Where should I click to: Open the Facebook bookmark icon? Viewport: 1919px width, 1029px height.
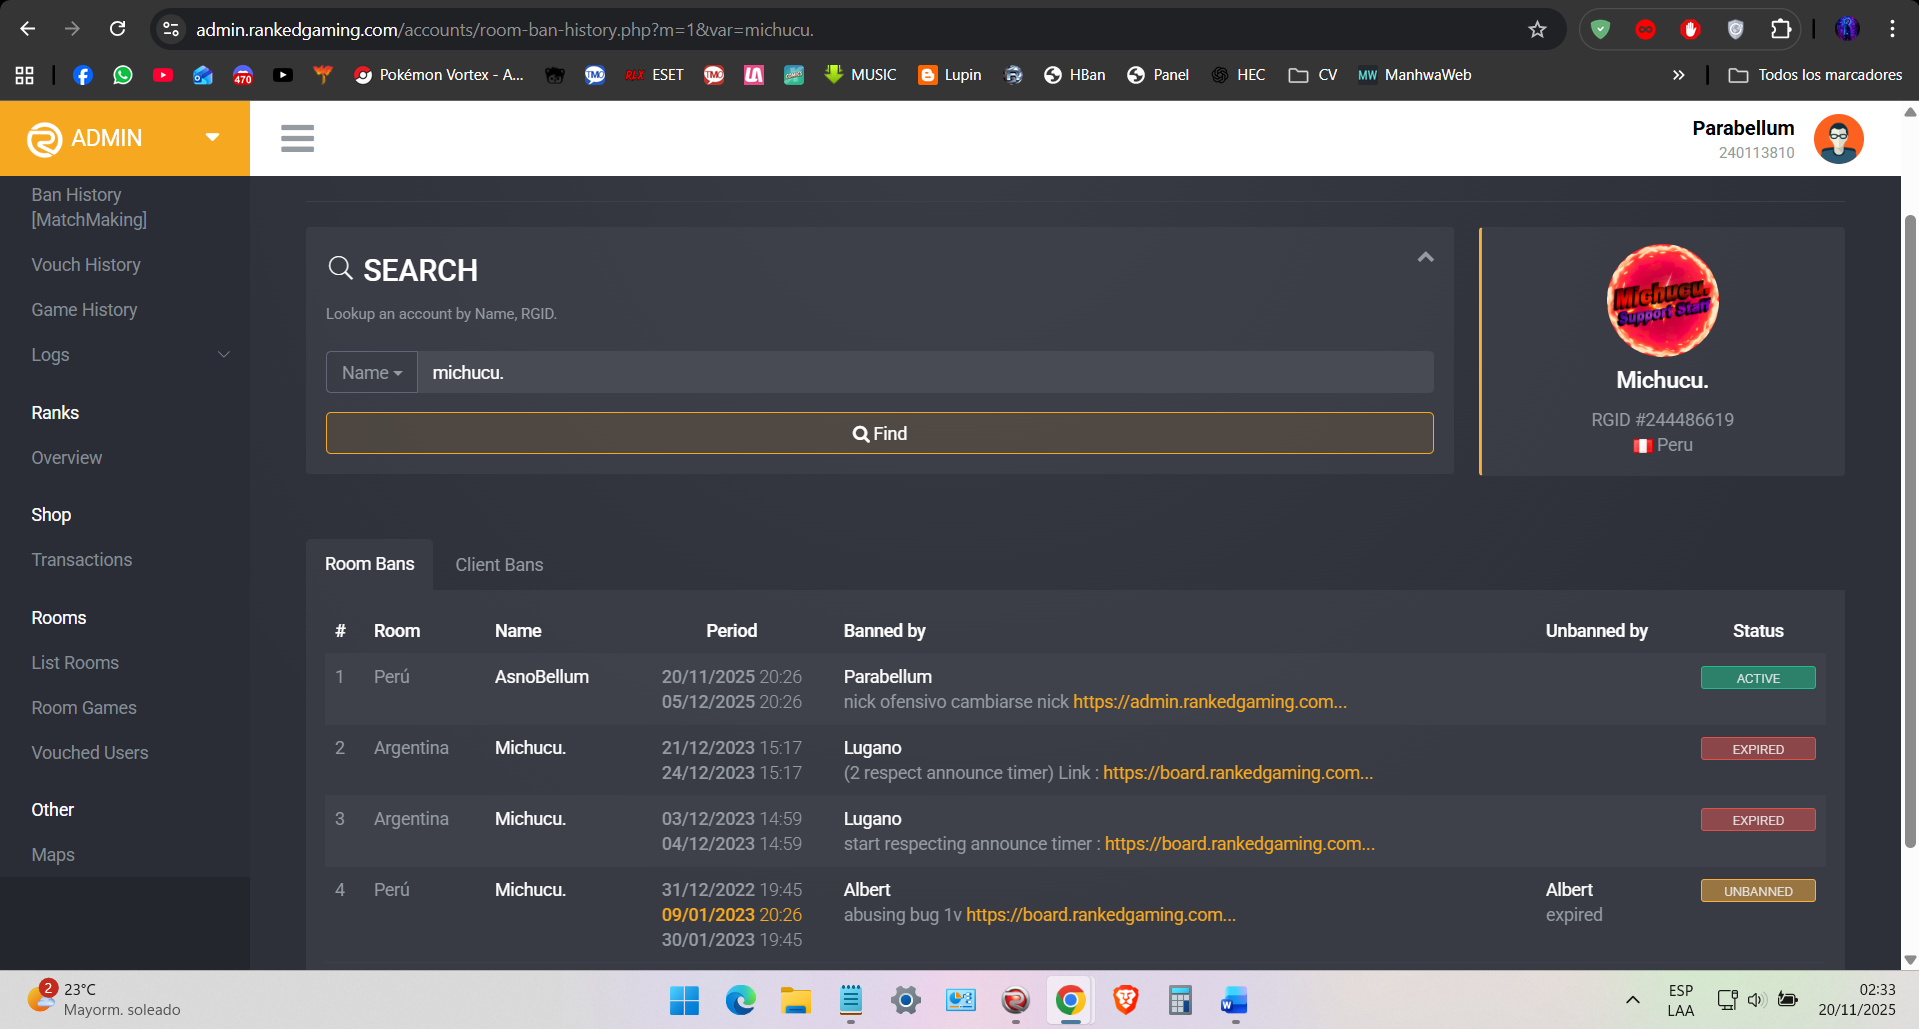pos(83,75)
